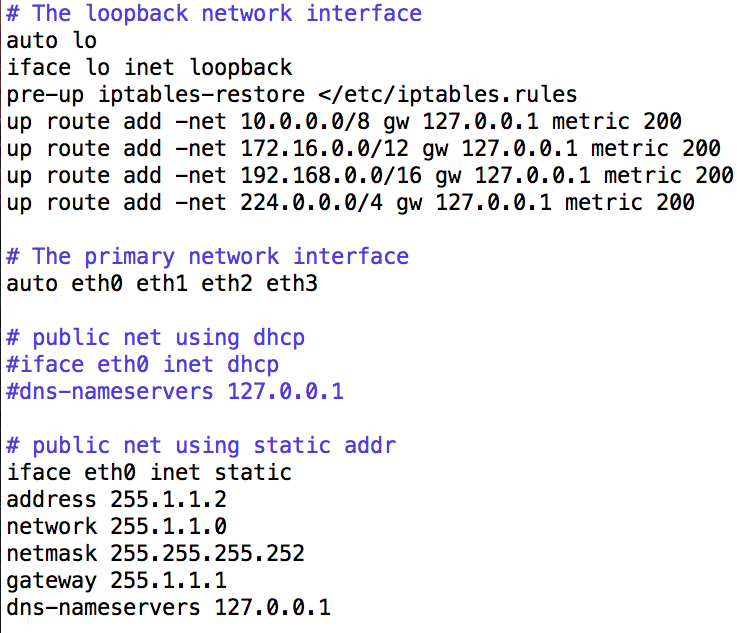
Task: Click the 10.0.0.0/8 network address
Action: click(305, 122)
